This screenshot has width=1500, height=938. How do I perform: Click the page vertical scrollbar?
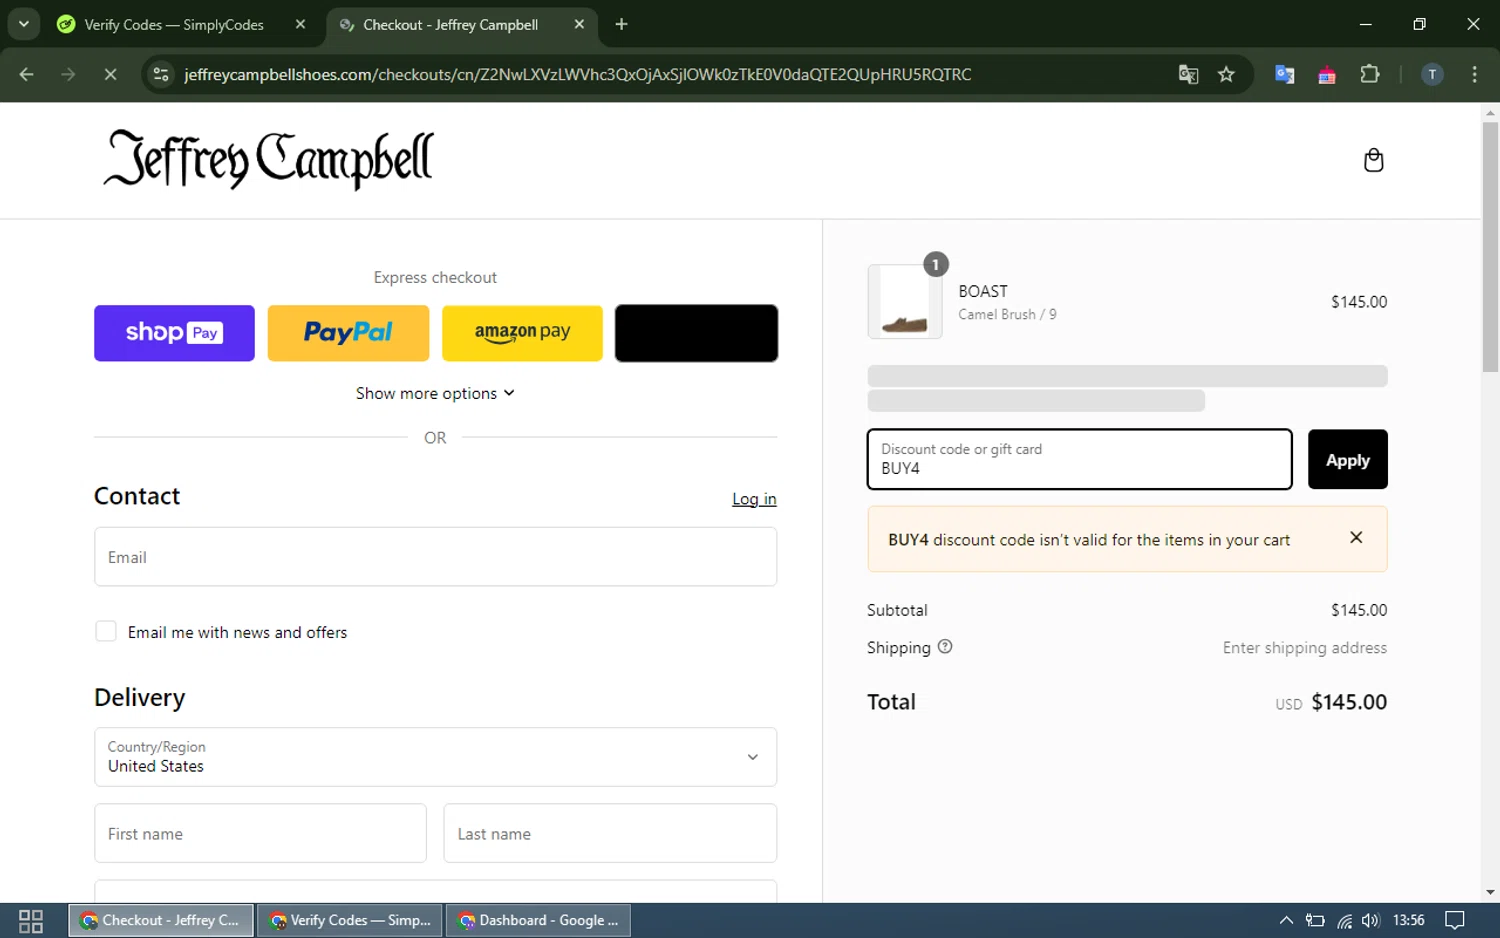(1490, 248)
